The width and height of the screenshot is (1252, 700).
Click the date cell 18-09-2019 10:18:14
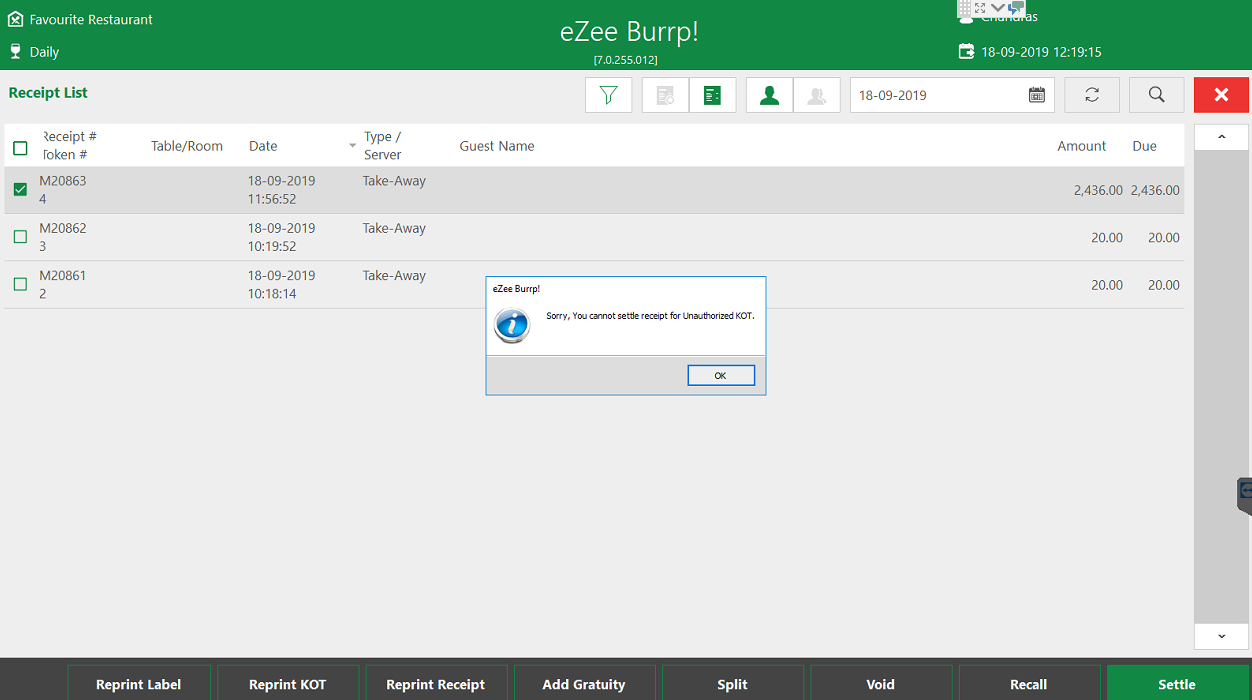[282, 284]
